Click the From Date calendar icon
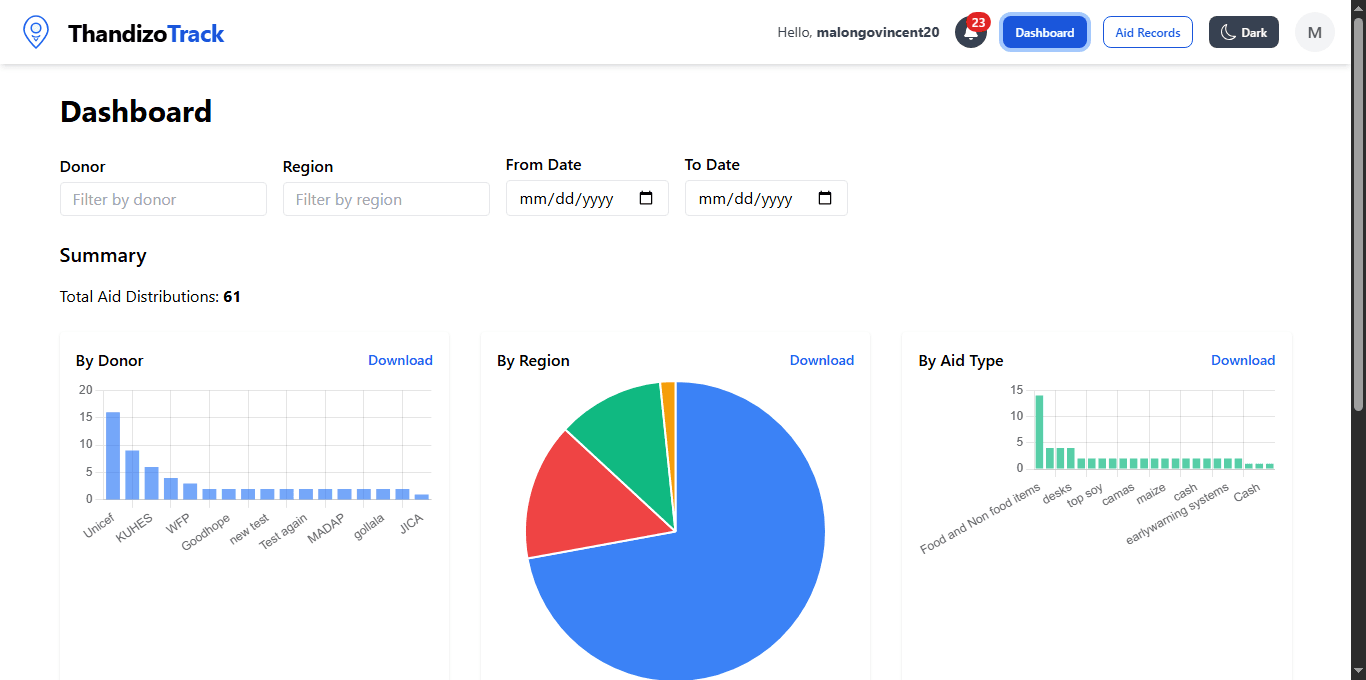The image size is (1366, 680). (645, 197)
